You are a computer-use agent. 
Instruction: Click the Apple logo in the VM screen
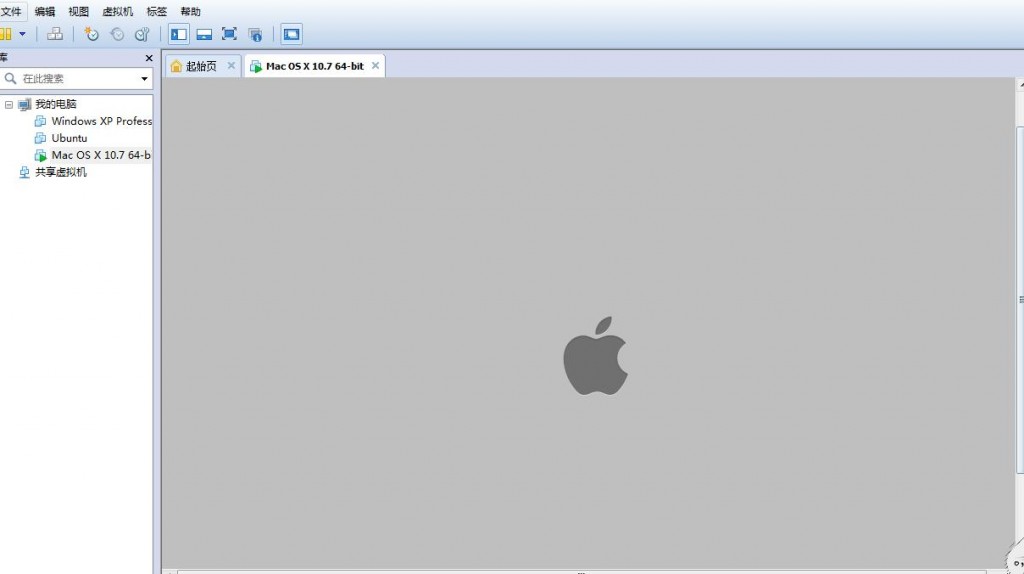pos(596,356)
